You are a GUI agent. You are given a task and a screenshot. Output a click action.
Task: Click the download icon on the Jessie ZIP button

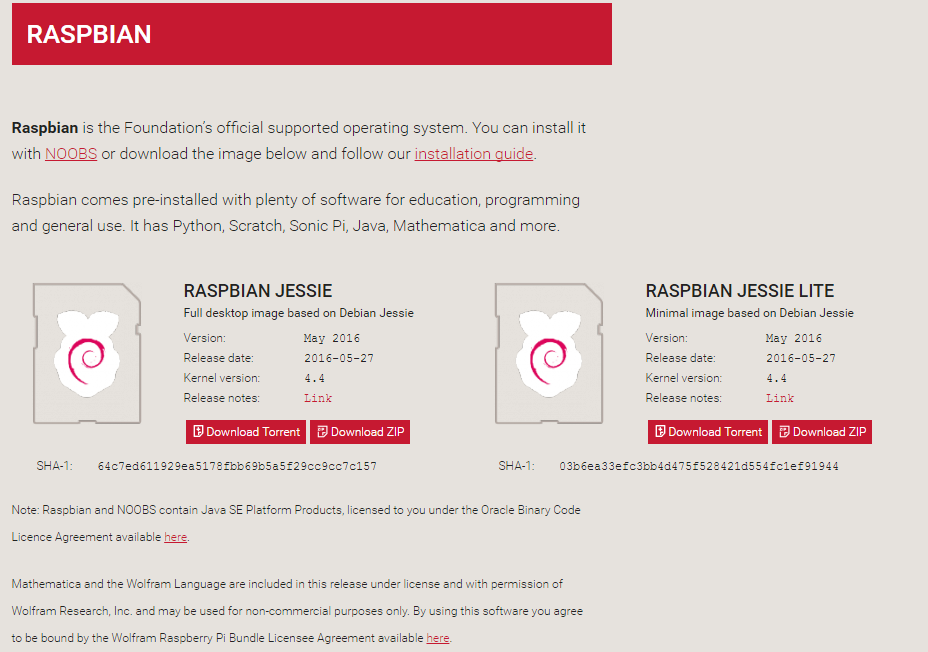pyautogui.click(x=323, y=432)
